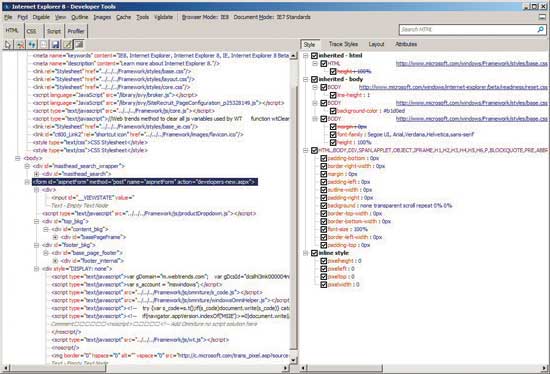
Task: Toggle the font-size : 100% checkbox
Action: pyautogui.click(x=323, y=229)
